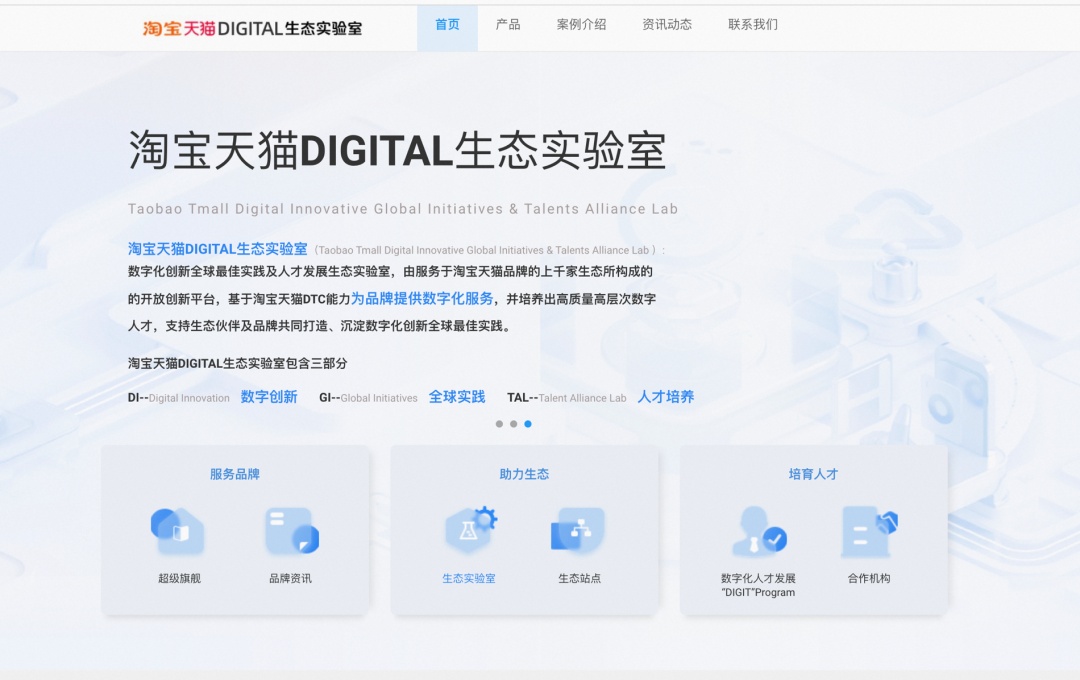Go to 案例介绍 in the navigation

(581, 25)
